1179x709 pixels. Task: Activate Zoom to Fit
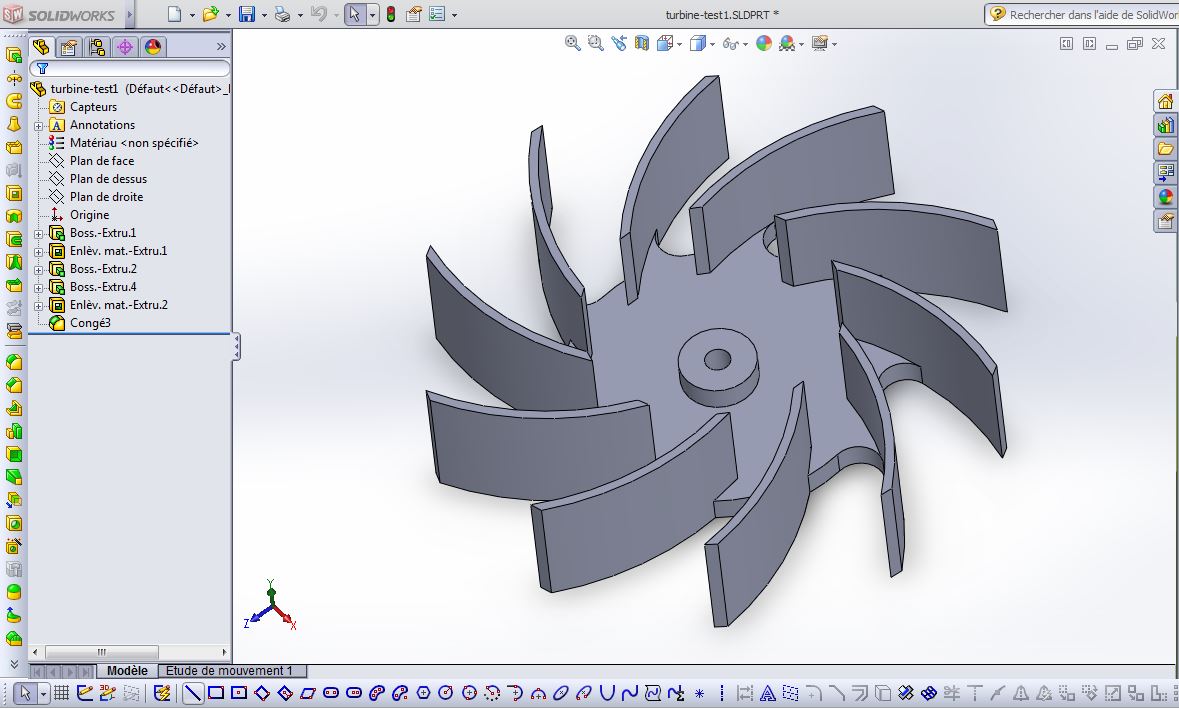tap(571, 42)
